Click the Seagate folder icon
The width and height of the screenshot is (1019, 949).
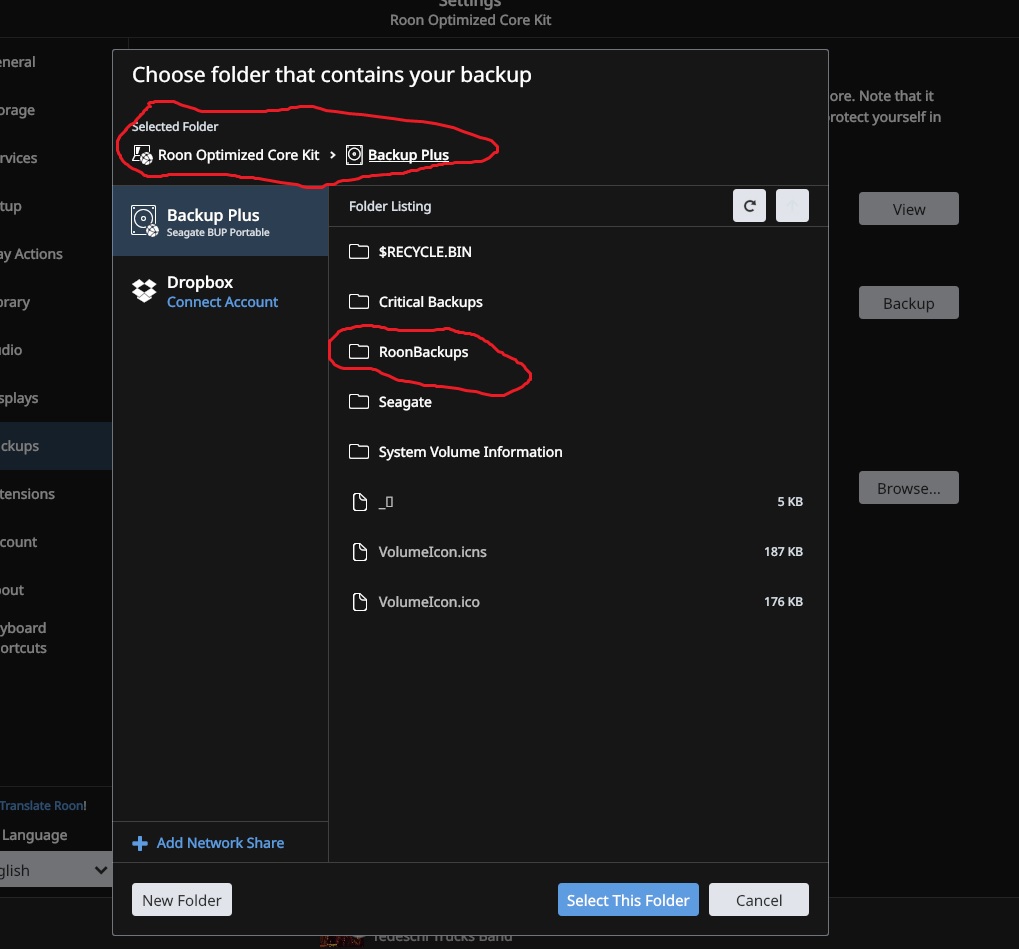click(x=359, y=402)
